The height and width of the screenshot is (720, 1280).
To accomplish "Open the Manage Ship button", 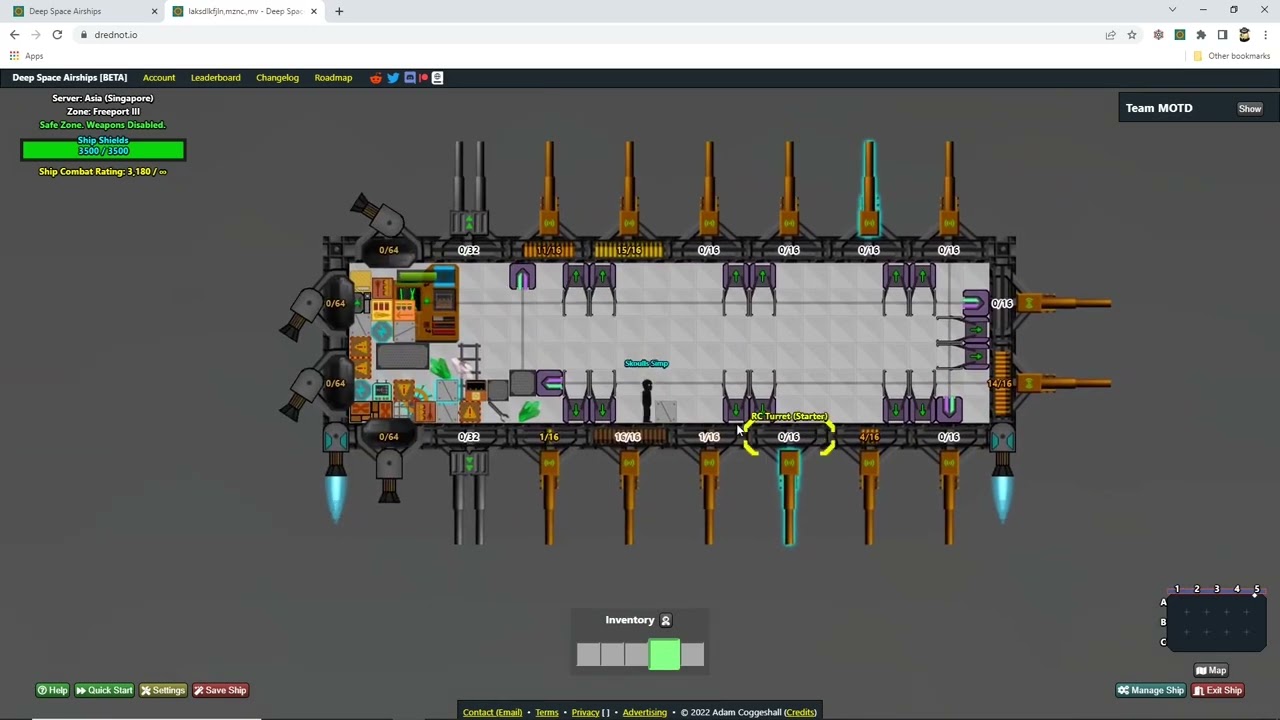I will click(x=1151, y=690).
